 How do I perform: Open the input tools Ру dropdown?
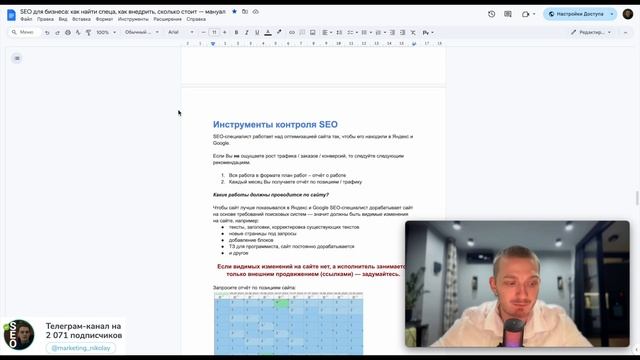pos(428,32)
